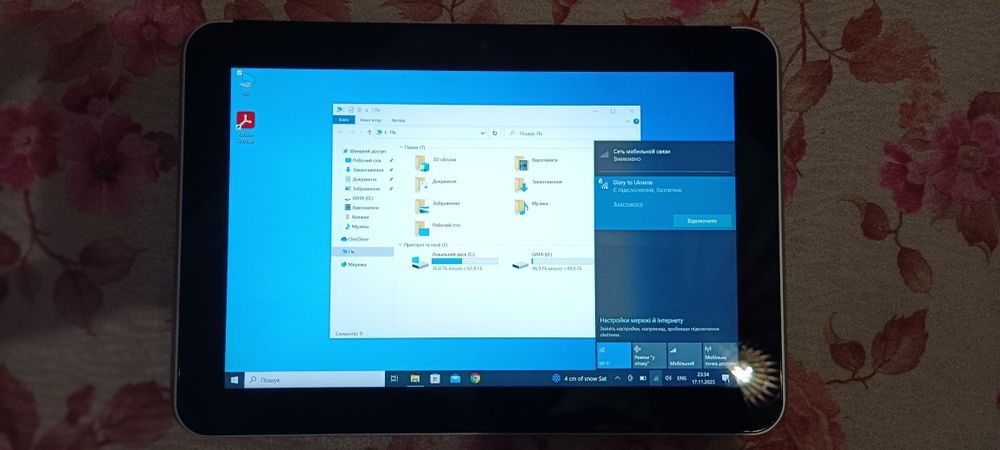1000x450 pixels.
Task: Open the Videos folder in Explorer
Action: pos(536,163)
